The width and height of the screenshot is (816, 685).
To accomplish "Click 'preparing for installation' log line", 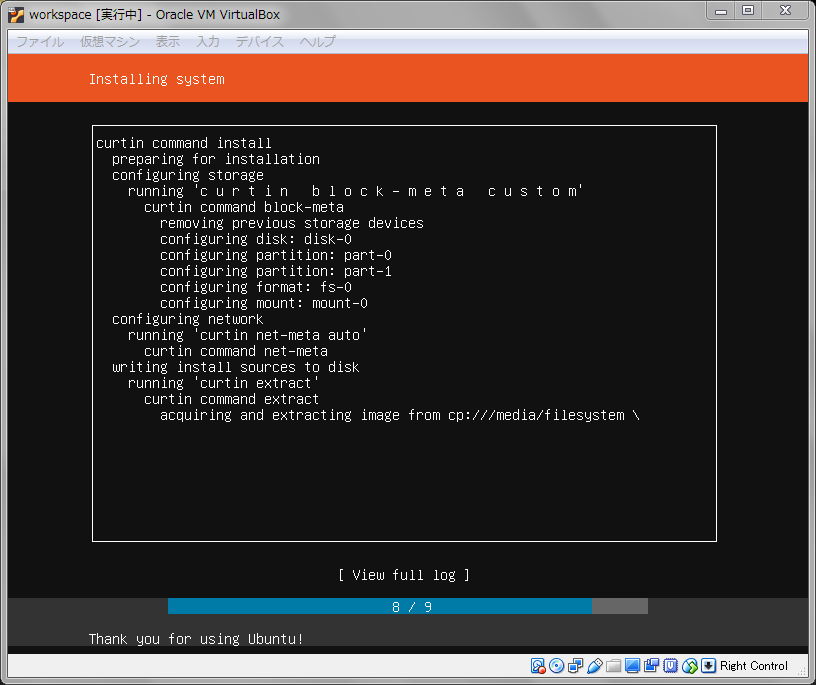I will [x=216, y=159].
